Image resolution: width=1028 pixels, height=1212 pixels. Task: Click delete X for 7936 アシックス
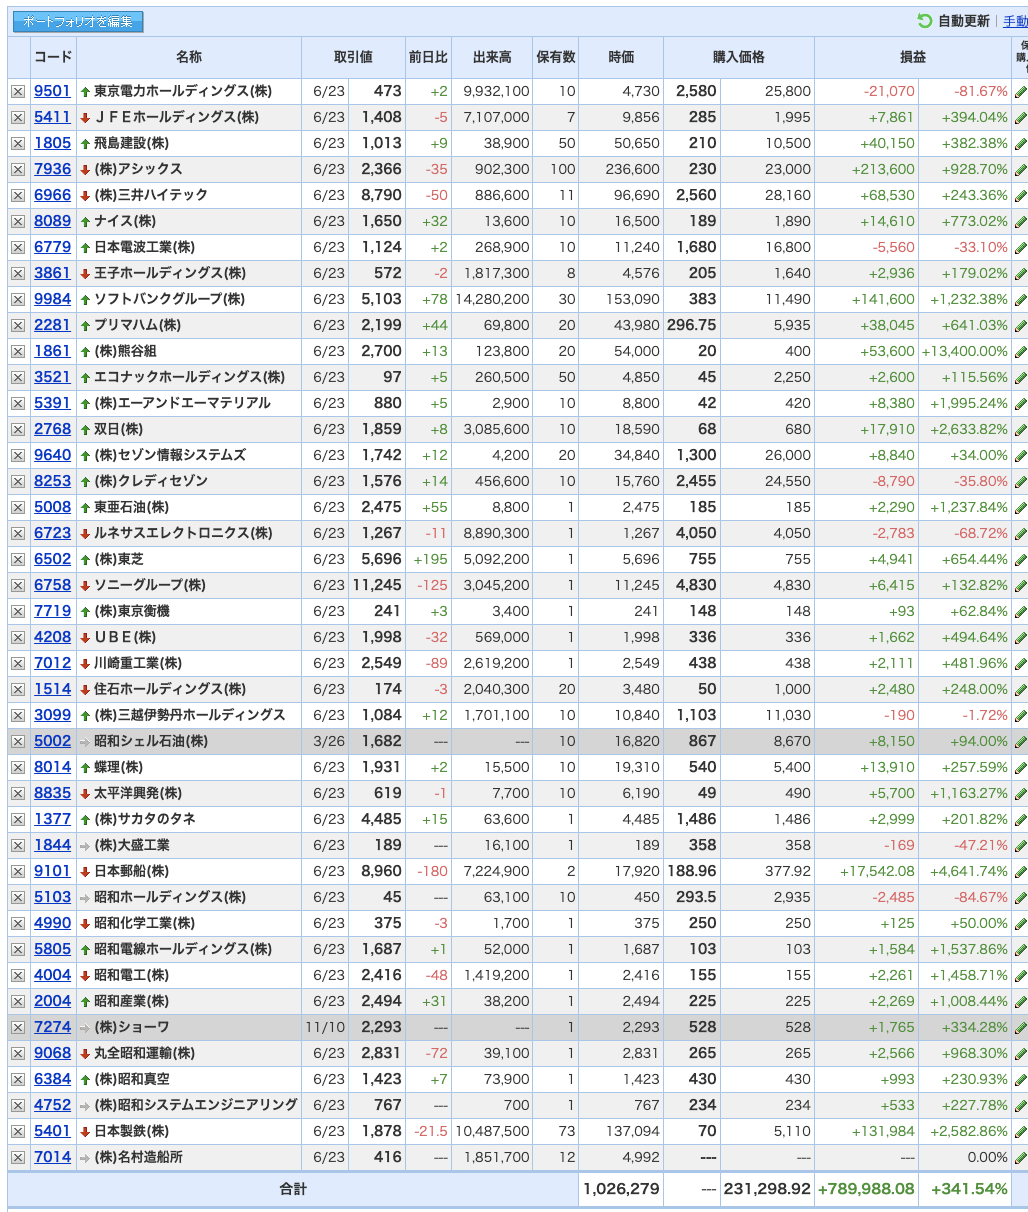tap(18, 169)
